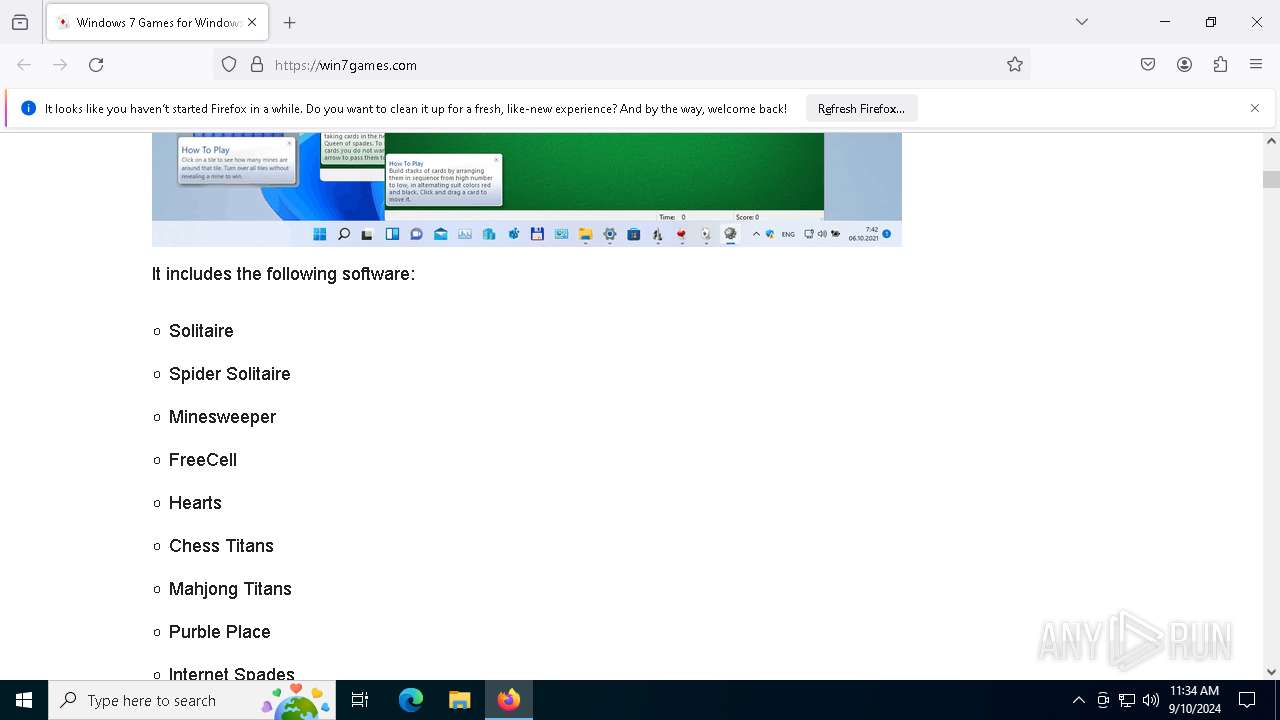Select the Purble Place list entry
This screenshot has height=720, width=1280.
click(220, 632)
